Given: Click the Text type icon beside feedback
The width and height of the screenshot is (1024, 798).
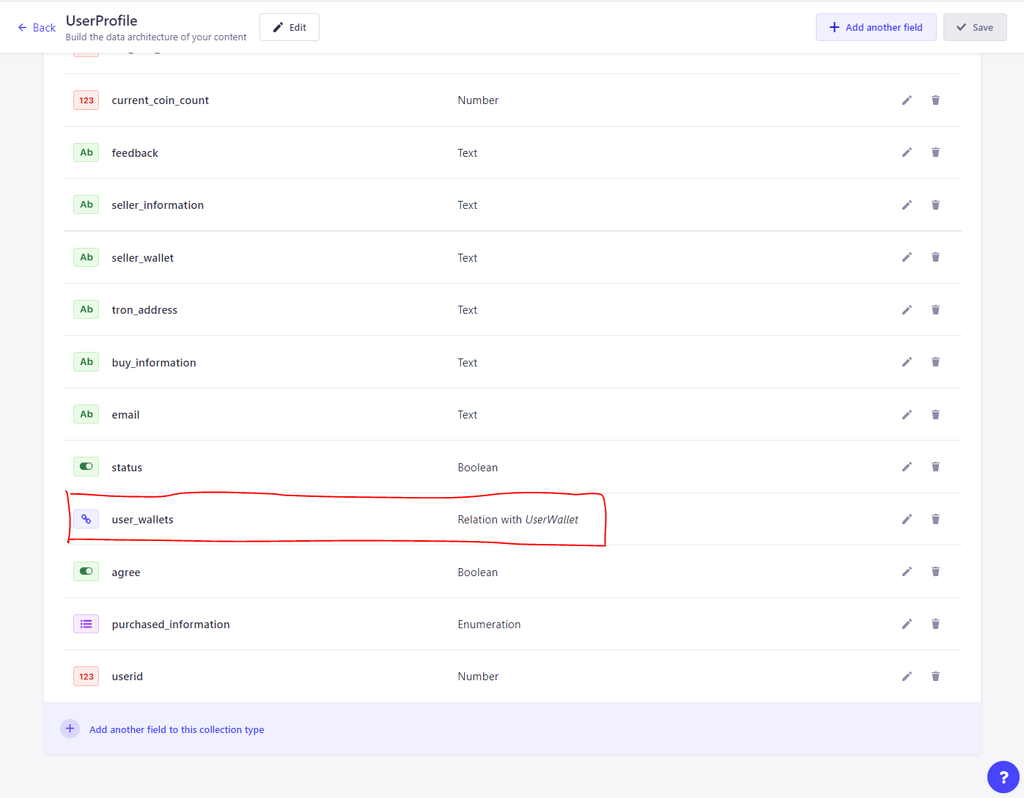Looking at the screenshot, I should 85,152.
